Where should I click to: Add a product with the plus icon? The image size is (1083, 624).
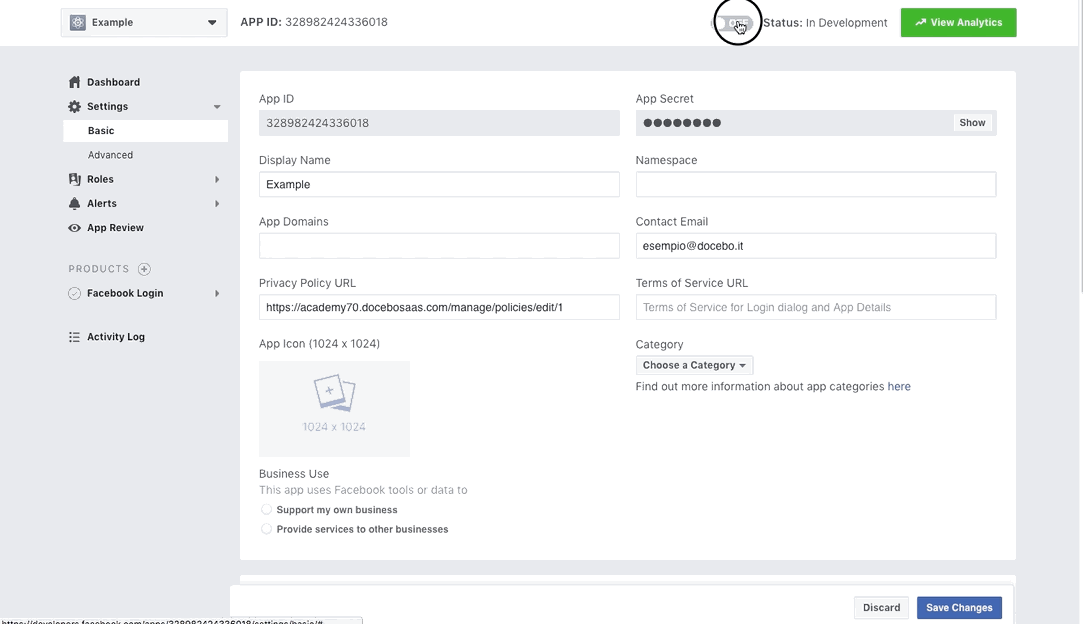pyautogui.click(x=144, y=269)
